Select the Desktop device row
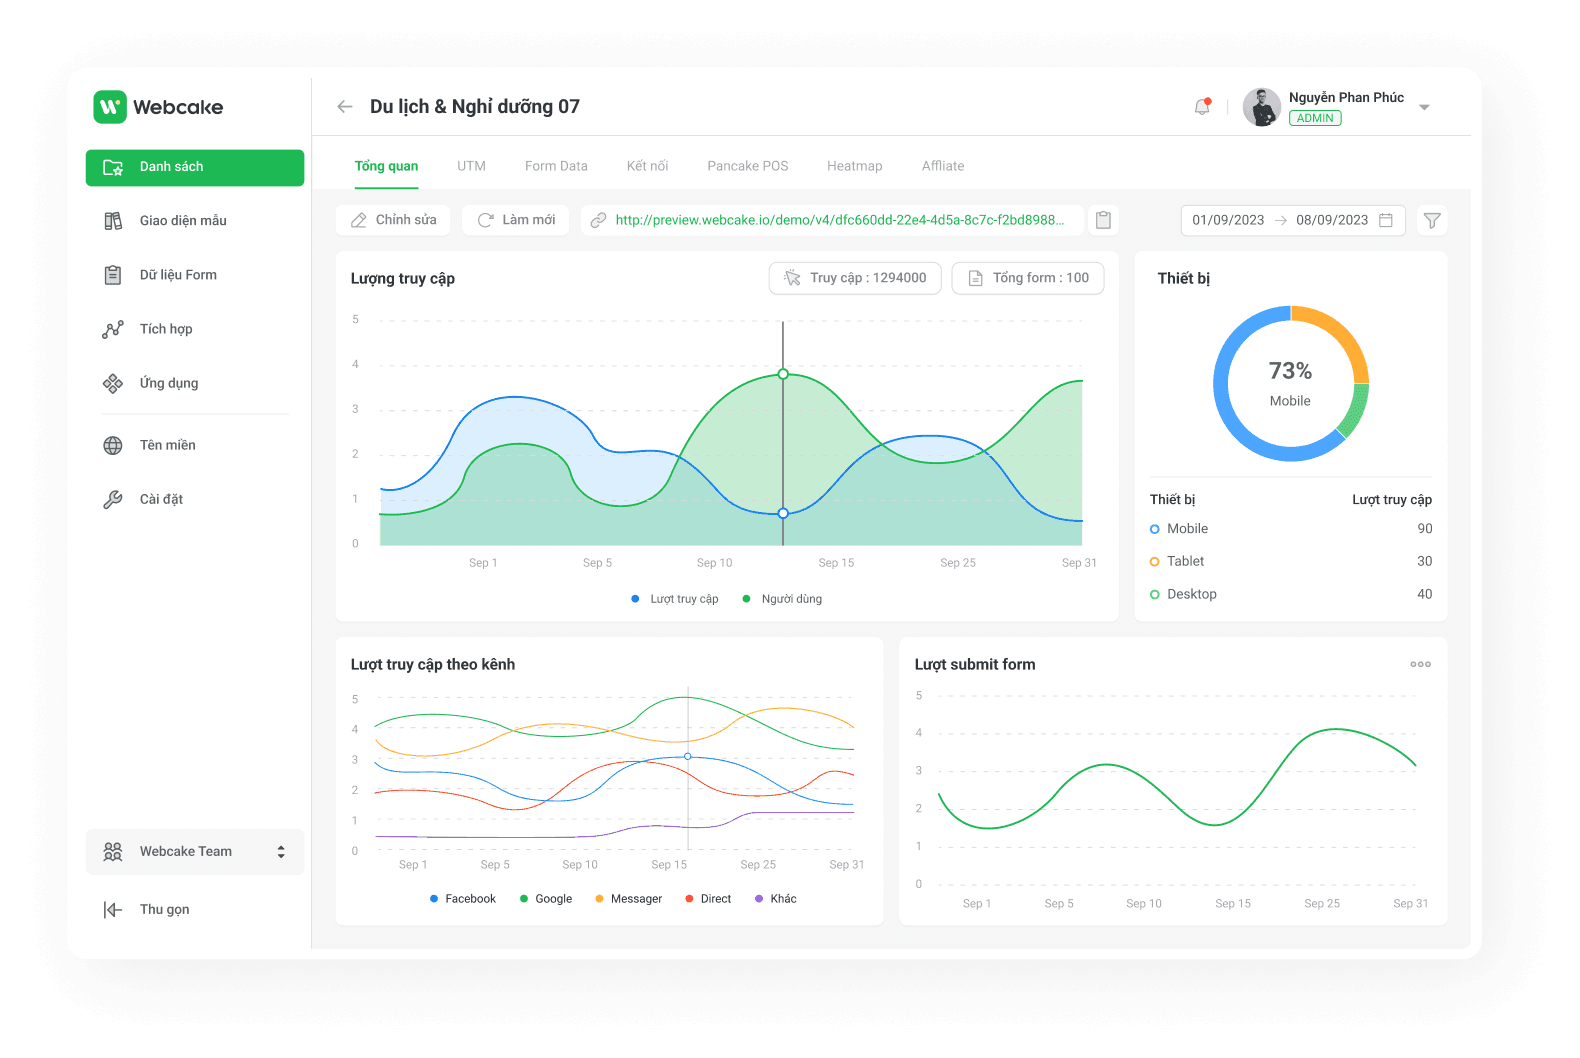The height and width of the screenshot is (1058, 1580). pos(1291,594)
